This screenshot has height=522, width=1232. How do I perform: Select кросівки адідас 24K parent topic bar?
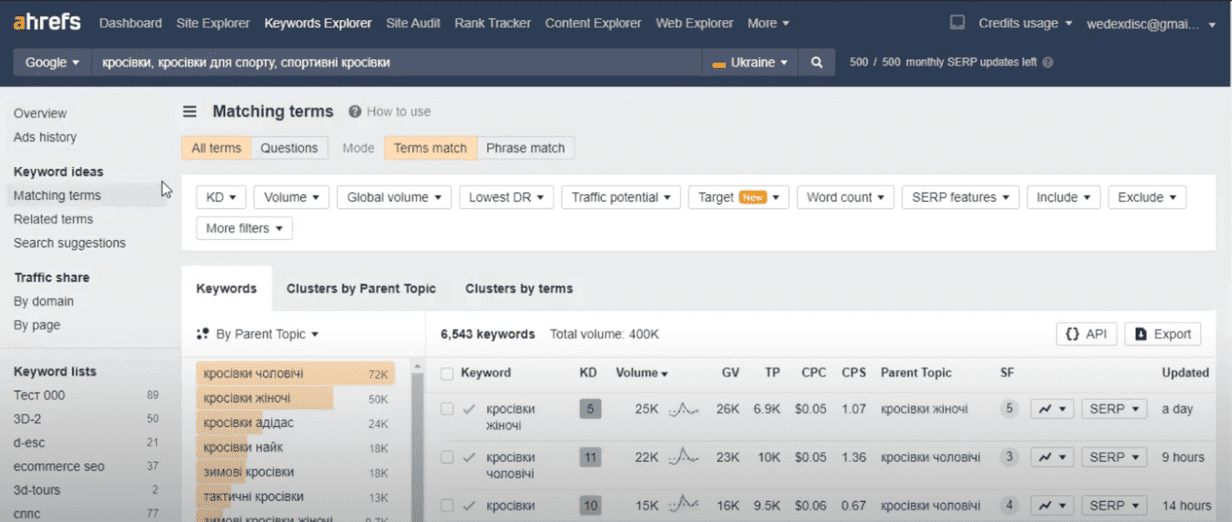click(x=295, y=423)
